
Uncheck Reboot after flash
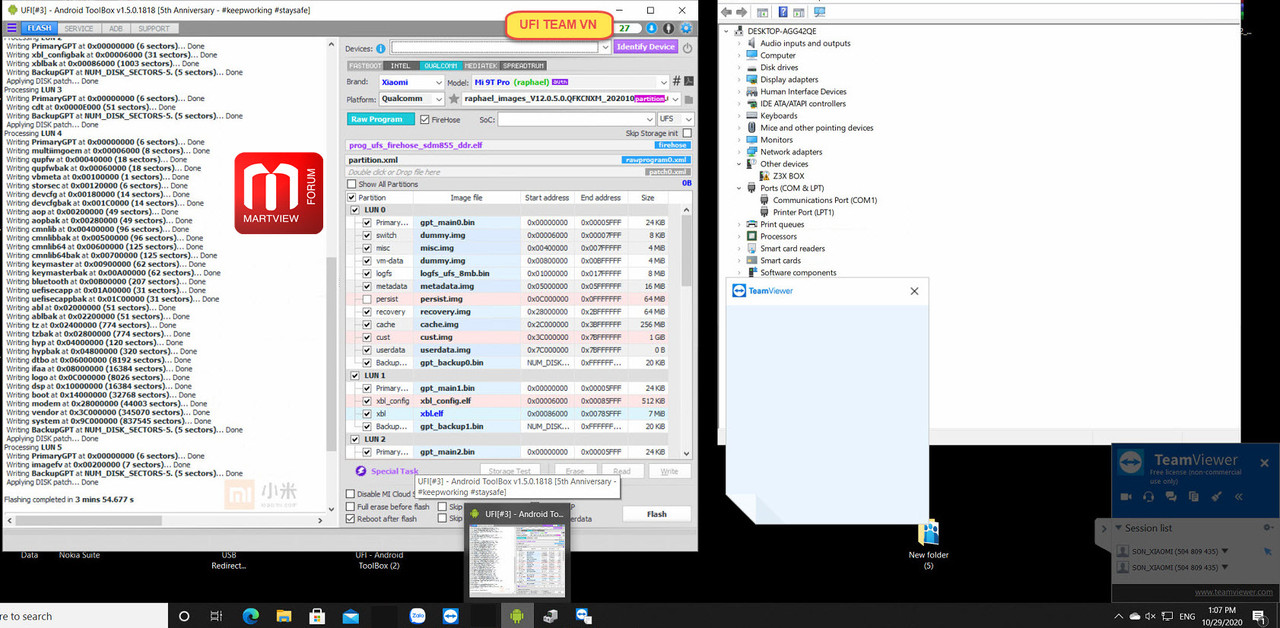(350, 519)
